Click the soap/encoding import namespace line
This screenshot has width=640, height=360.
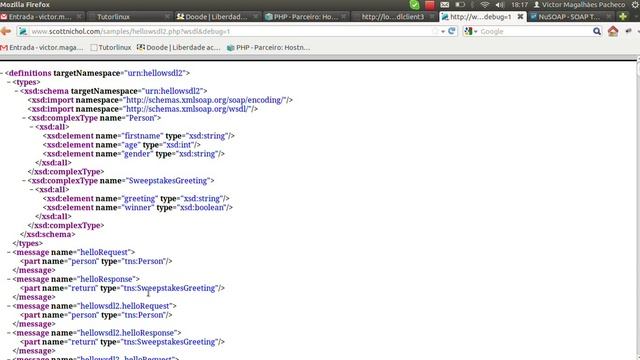tap(160, 100)
